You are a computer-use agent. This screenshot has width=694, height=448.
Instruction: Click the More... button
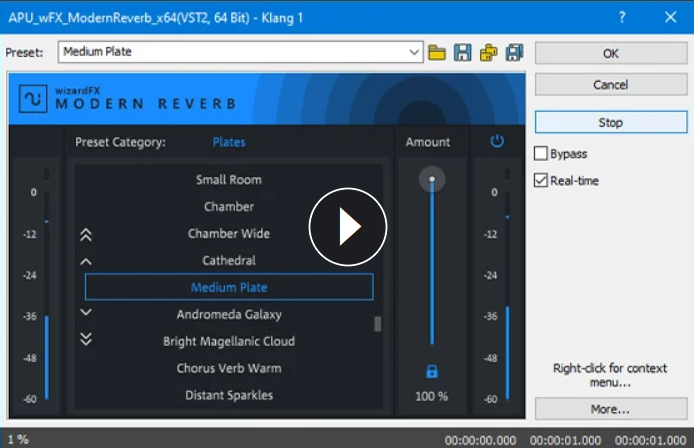pyautogui.click(x=611, y=409)
